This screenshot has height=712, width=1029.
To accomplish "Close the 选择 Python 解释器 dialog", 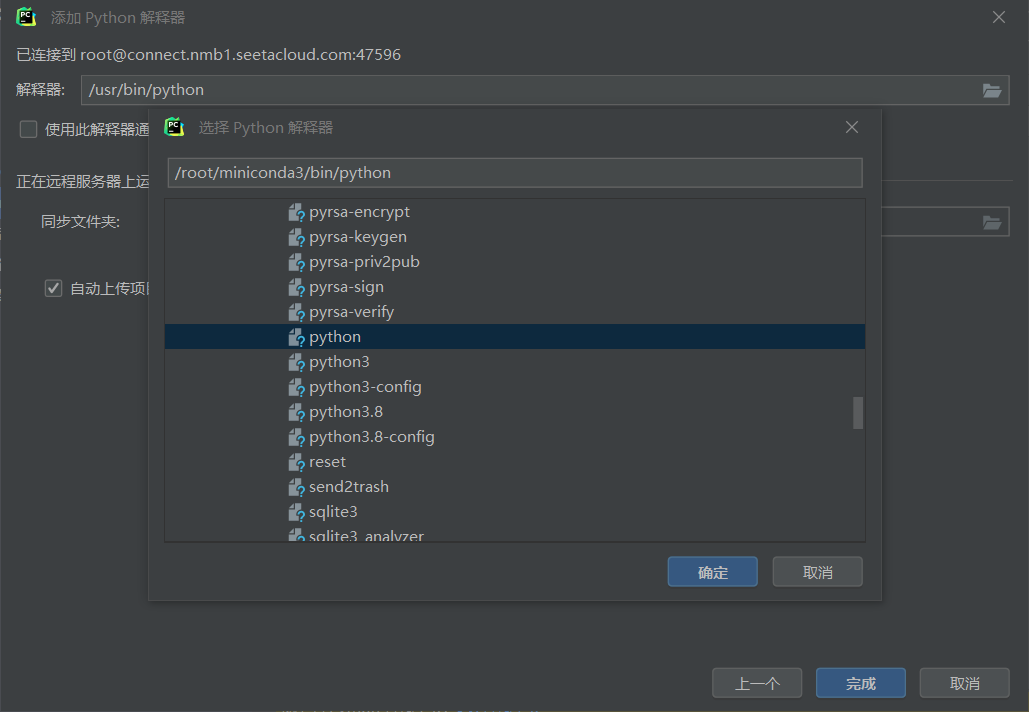I will pyautogui.click(x=852, y=127).
